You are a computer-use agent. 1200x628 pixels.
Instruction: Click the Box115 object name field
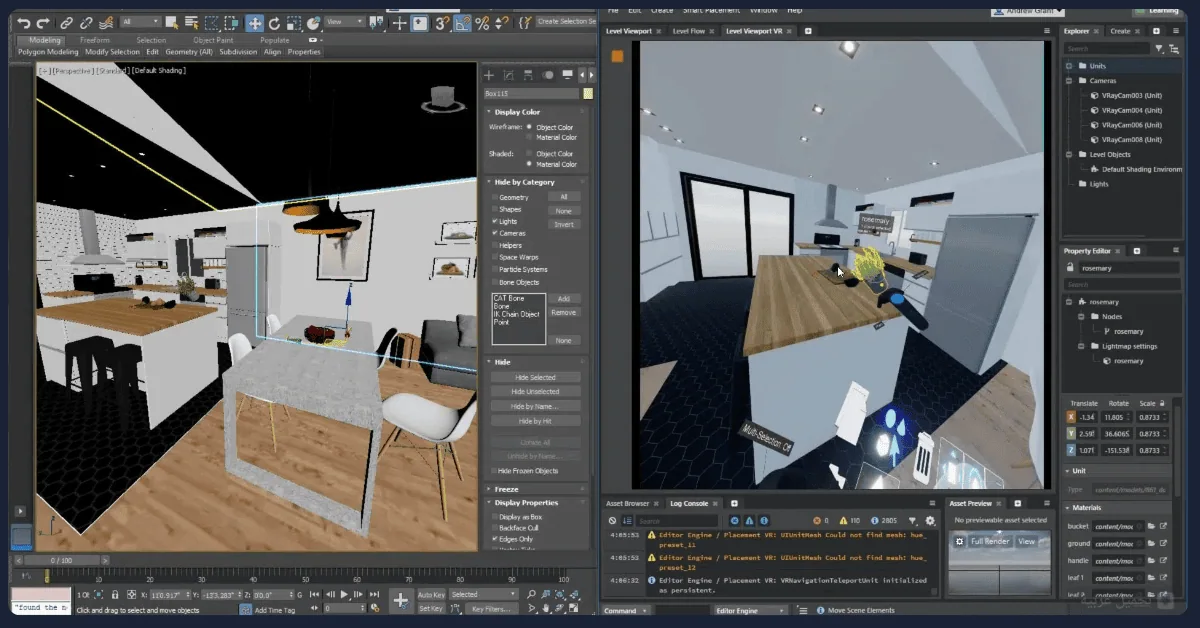click(x=531, y=94)
